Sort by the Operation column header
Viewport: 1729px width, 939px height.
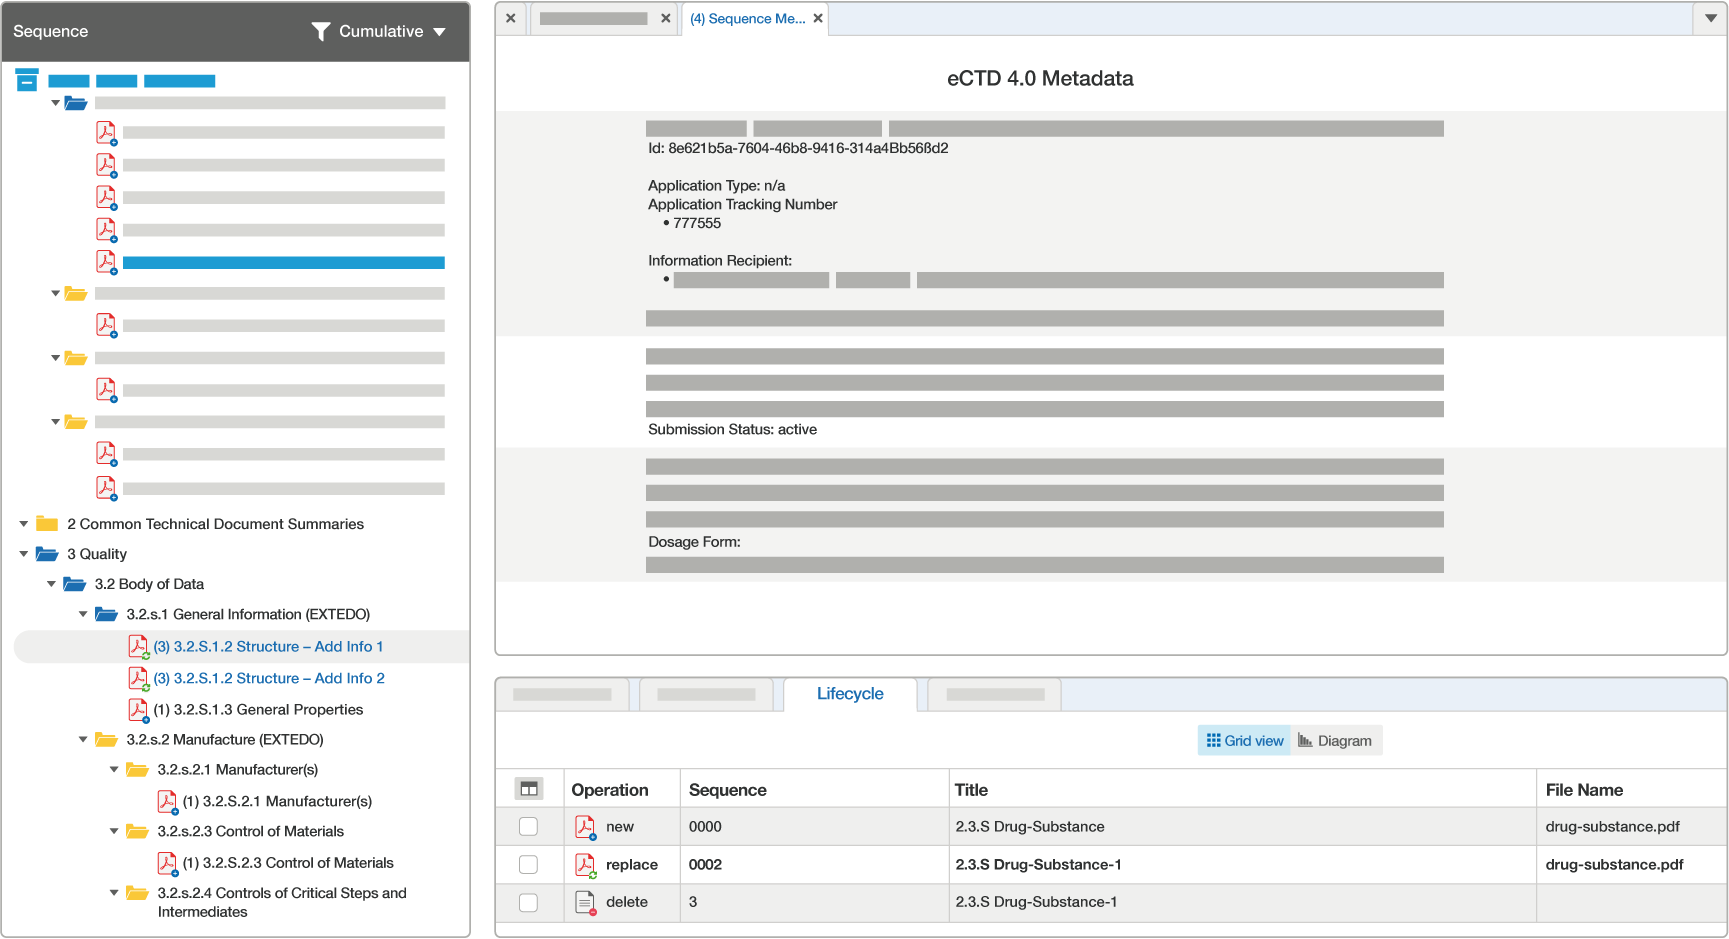click(x=610, y=790)
